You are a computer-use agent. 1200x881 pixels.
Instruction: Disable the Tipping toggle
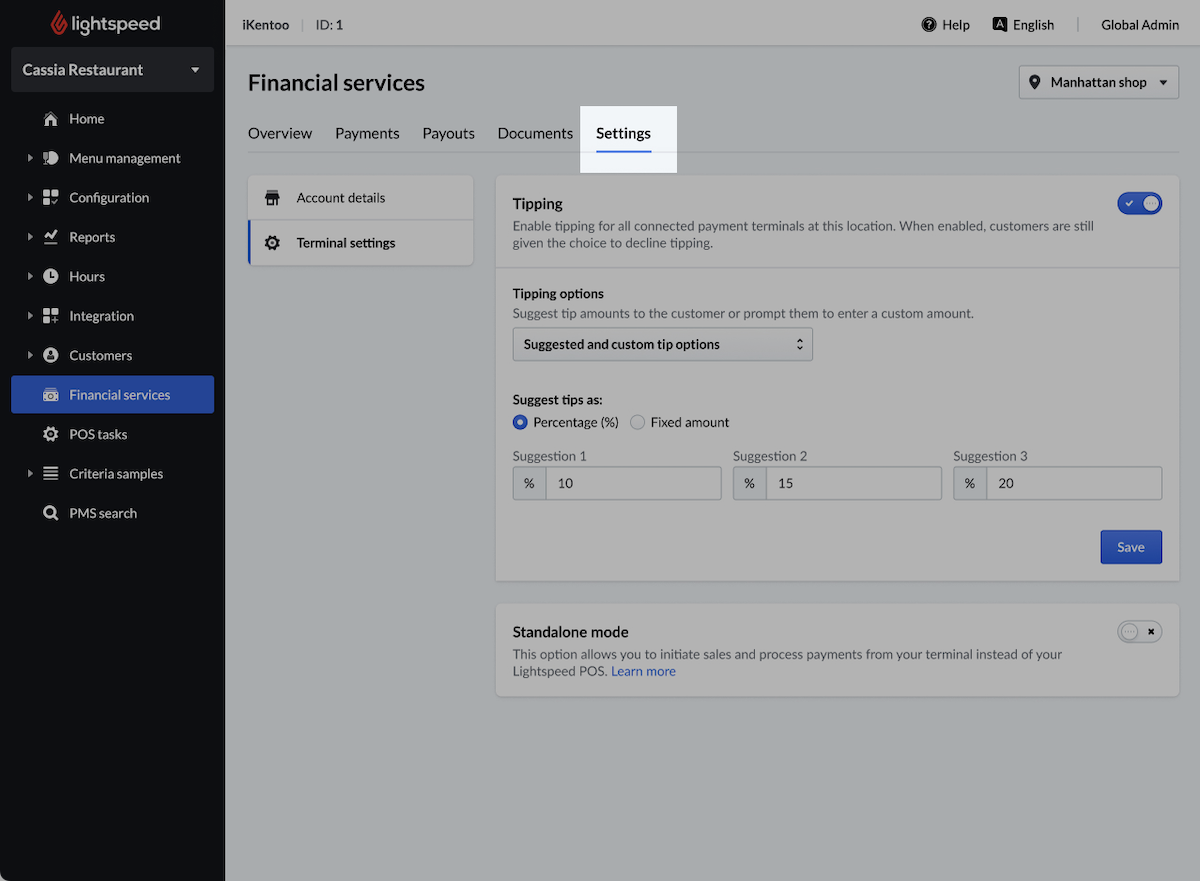coord(1139,202)
